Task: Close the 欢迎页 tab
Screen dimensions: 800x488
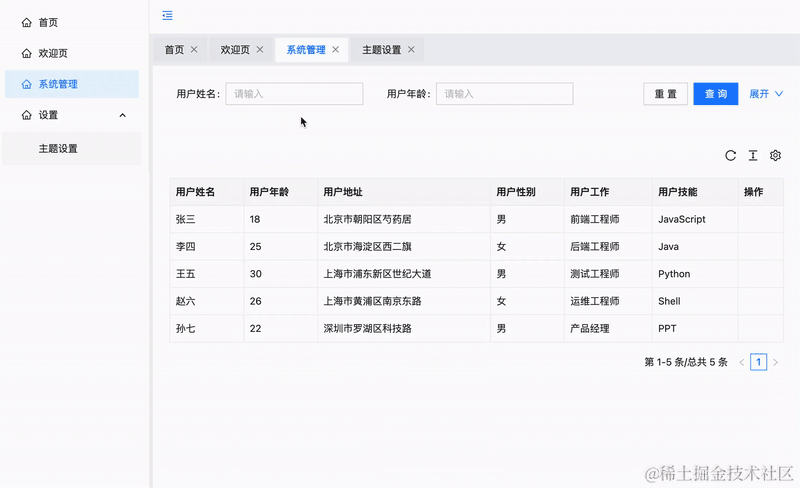Action: (x=260, y=50)
